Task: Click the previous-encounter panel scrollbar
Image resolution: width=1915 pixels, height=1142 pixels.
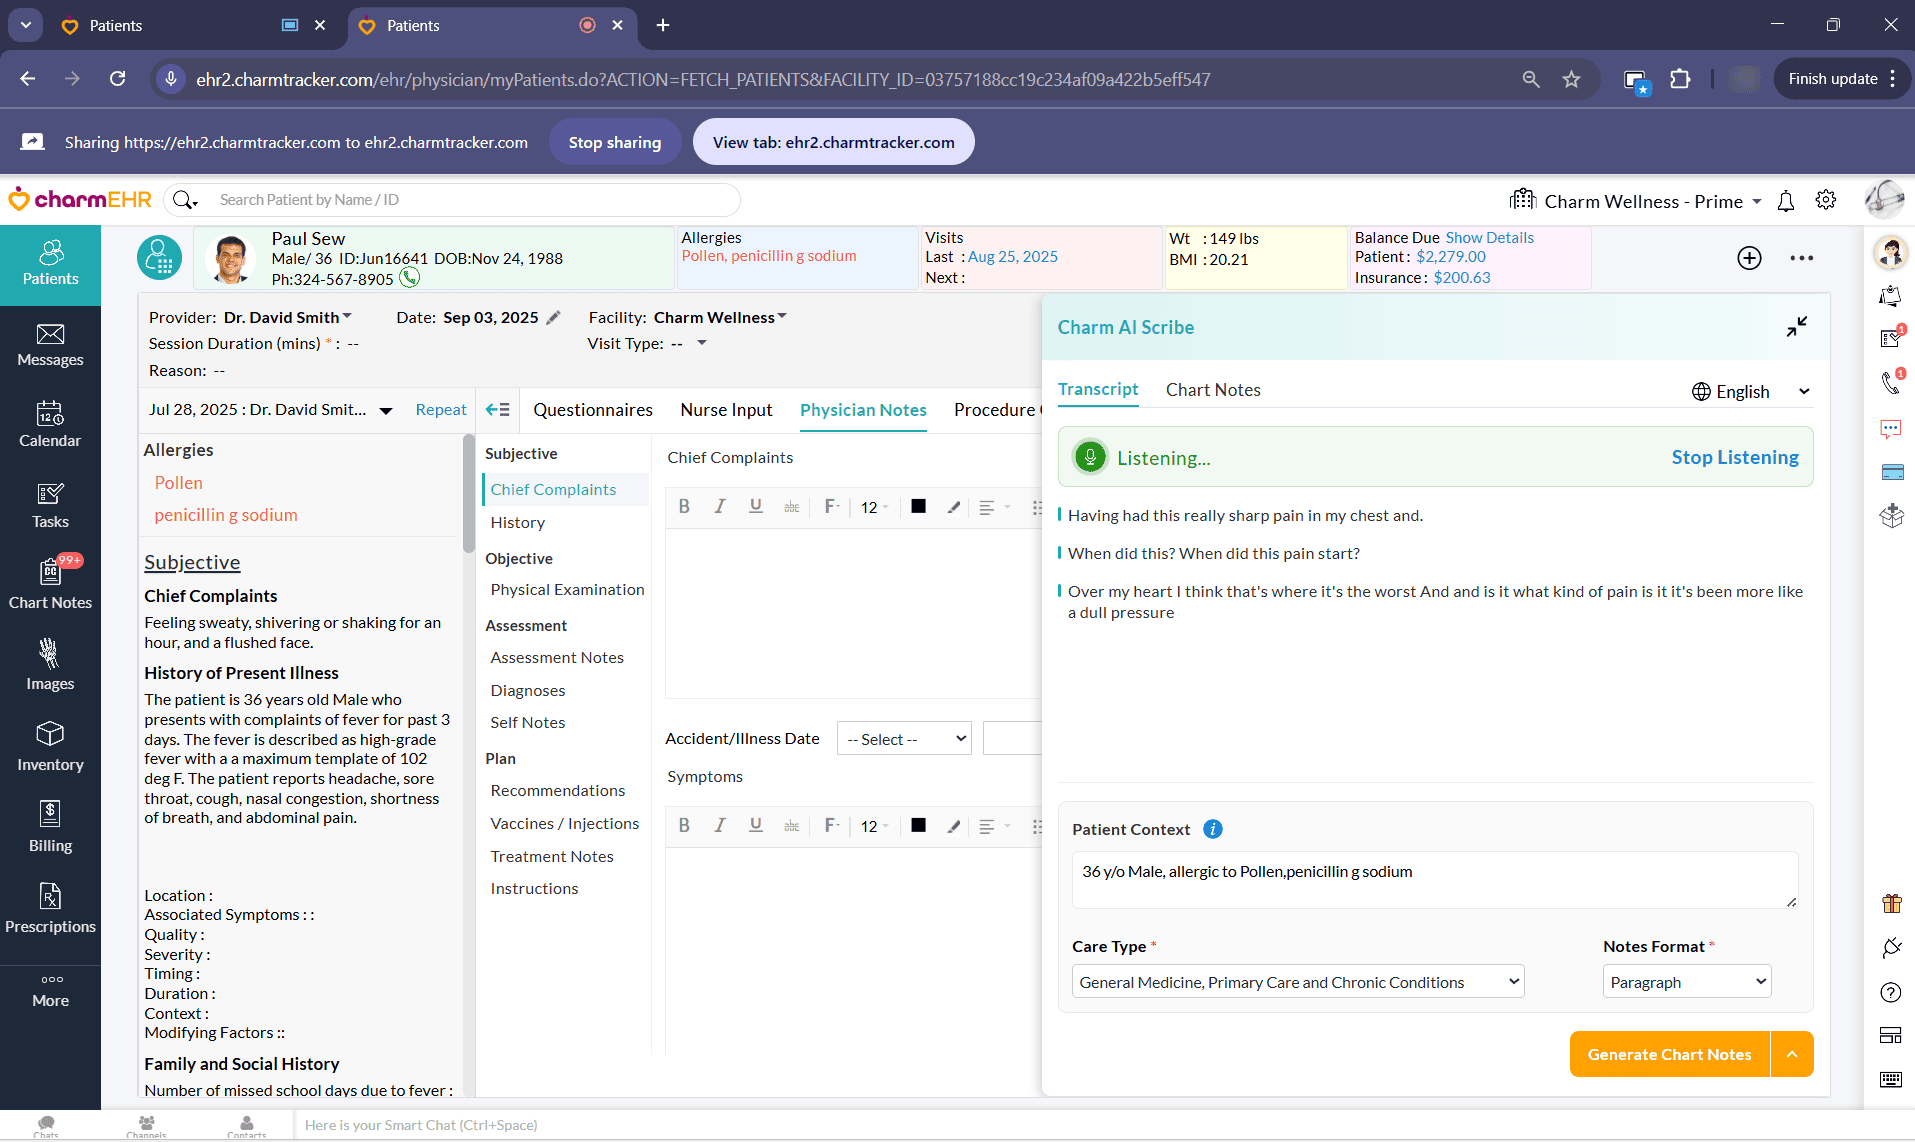Action: coord(468,493)
